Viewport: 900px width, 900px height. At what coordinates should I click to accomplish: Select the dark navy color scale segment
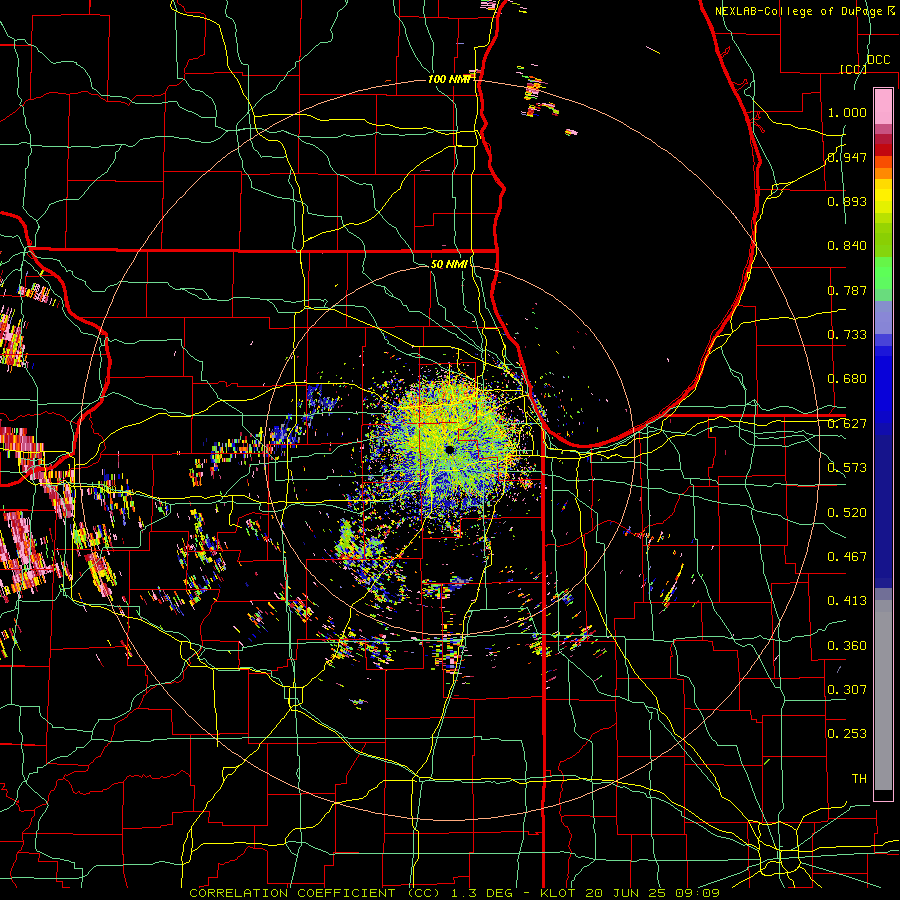883,511
